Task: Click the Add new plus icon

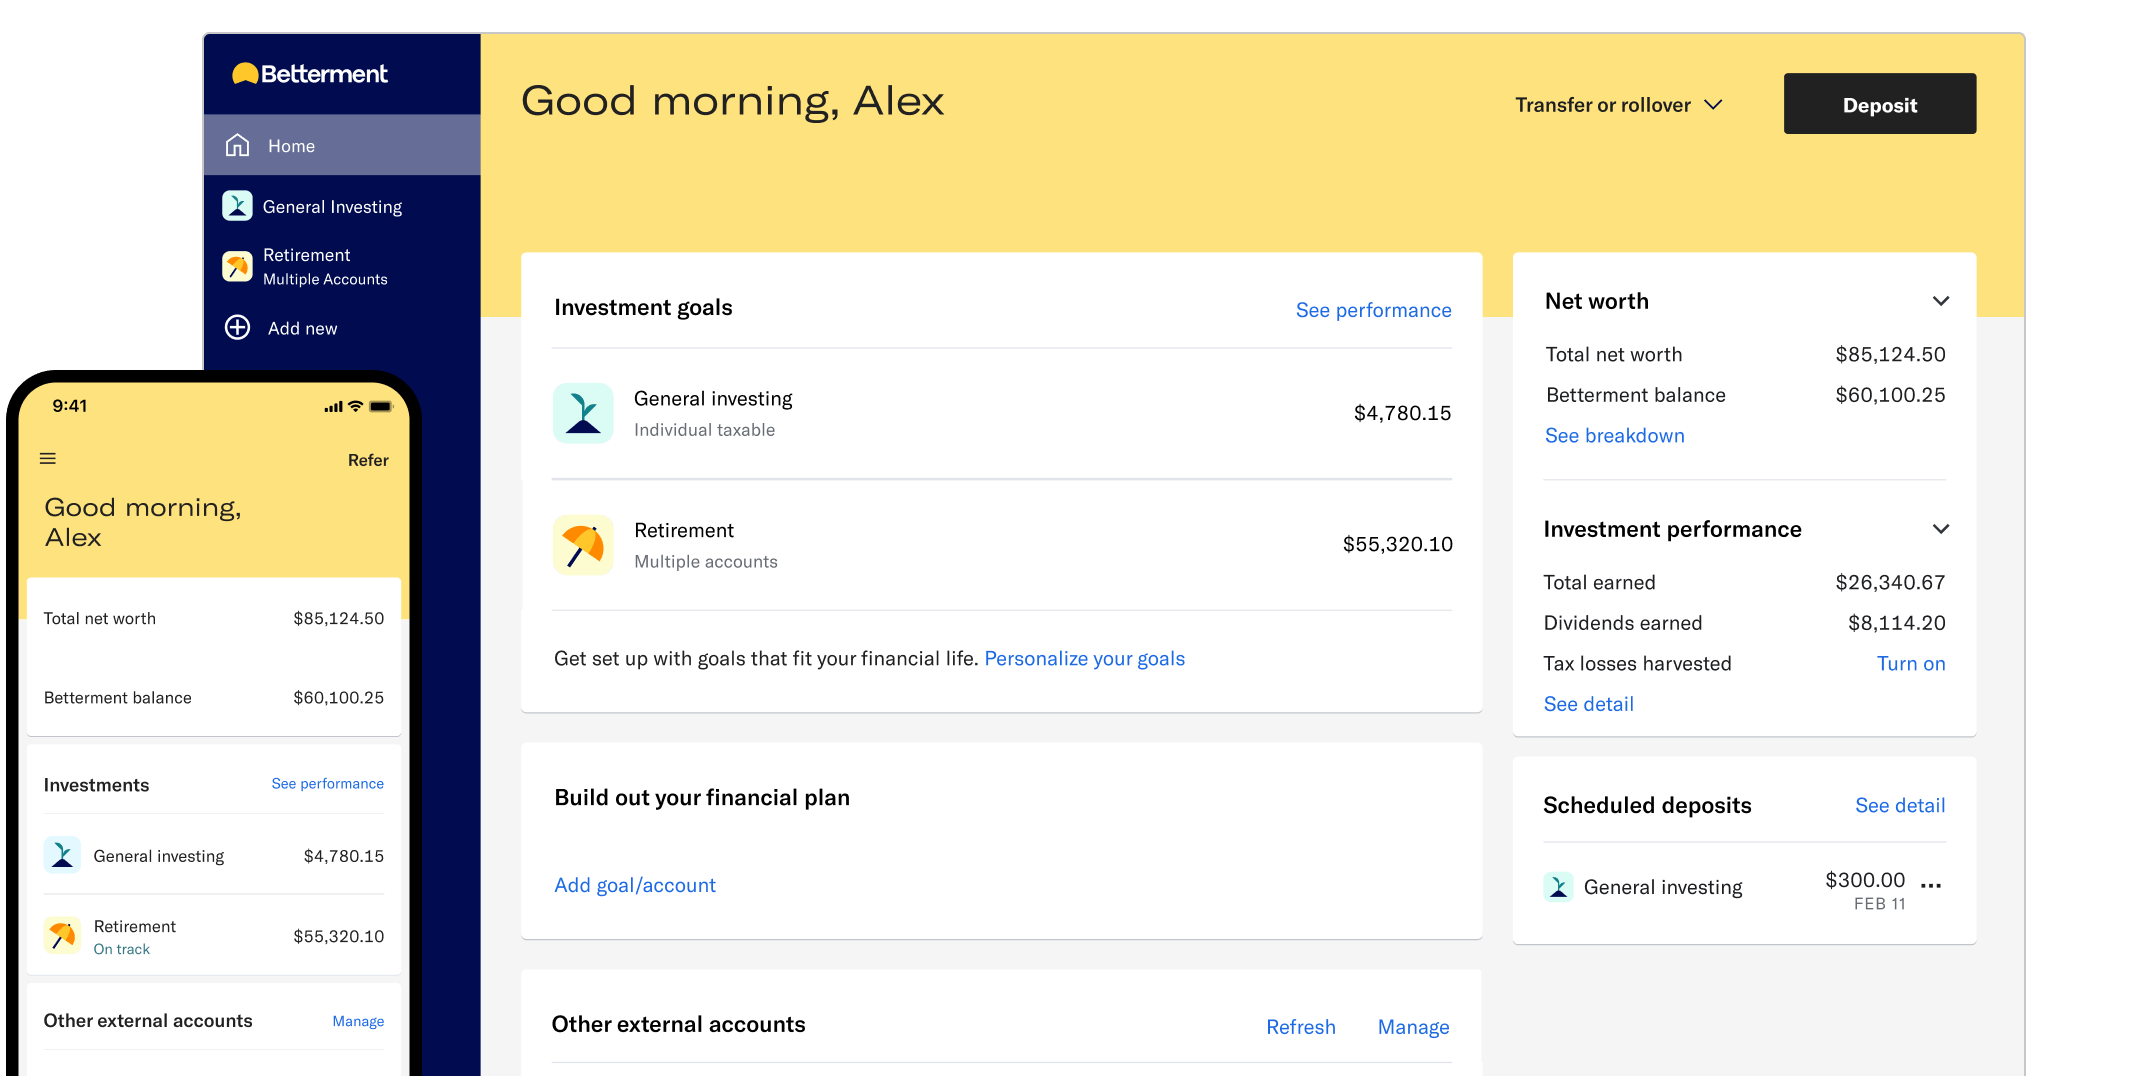Action: pos(237,327)
